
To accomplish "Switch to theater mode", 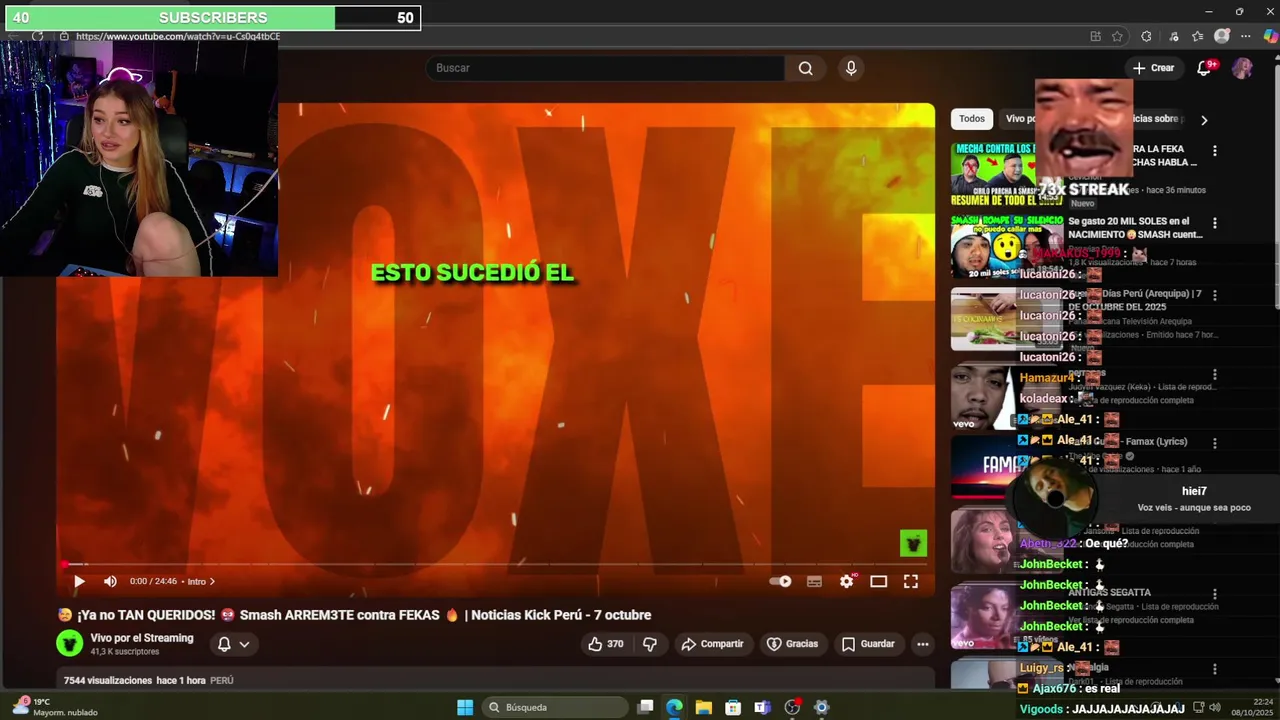I will pyautogui.click(x=878, y=581).
